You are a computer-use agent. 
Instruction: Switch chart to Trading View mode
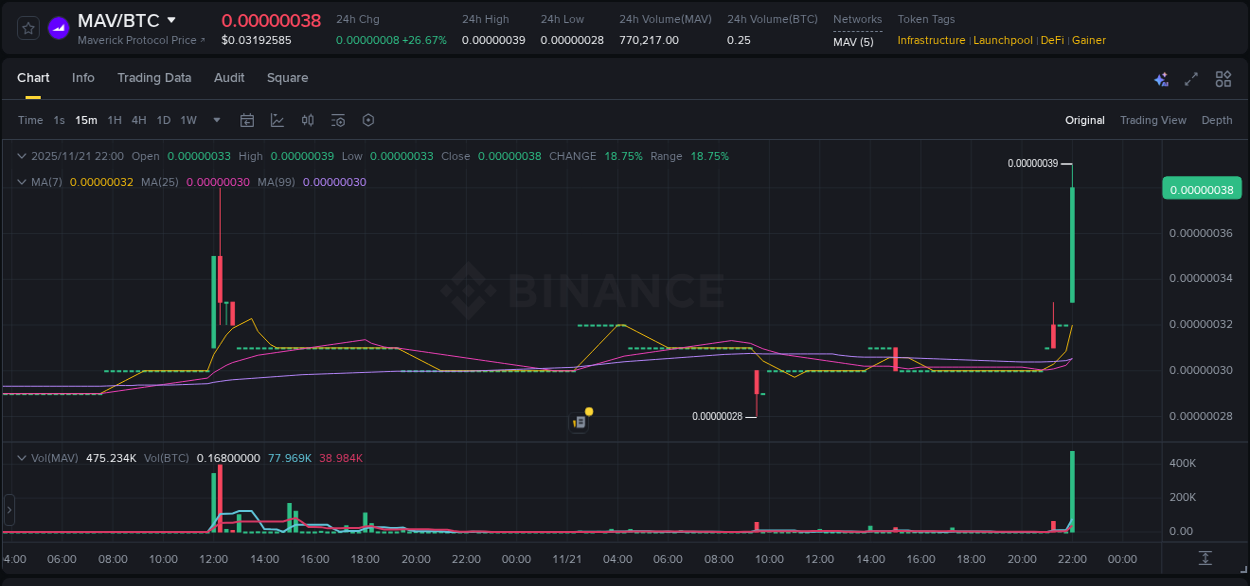point(1153,120)
